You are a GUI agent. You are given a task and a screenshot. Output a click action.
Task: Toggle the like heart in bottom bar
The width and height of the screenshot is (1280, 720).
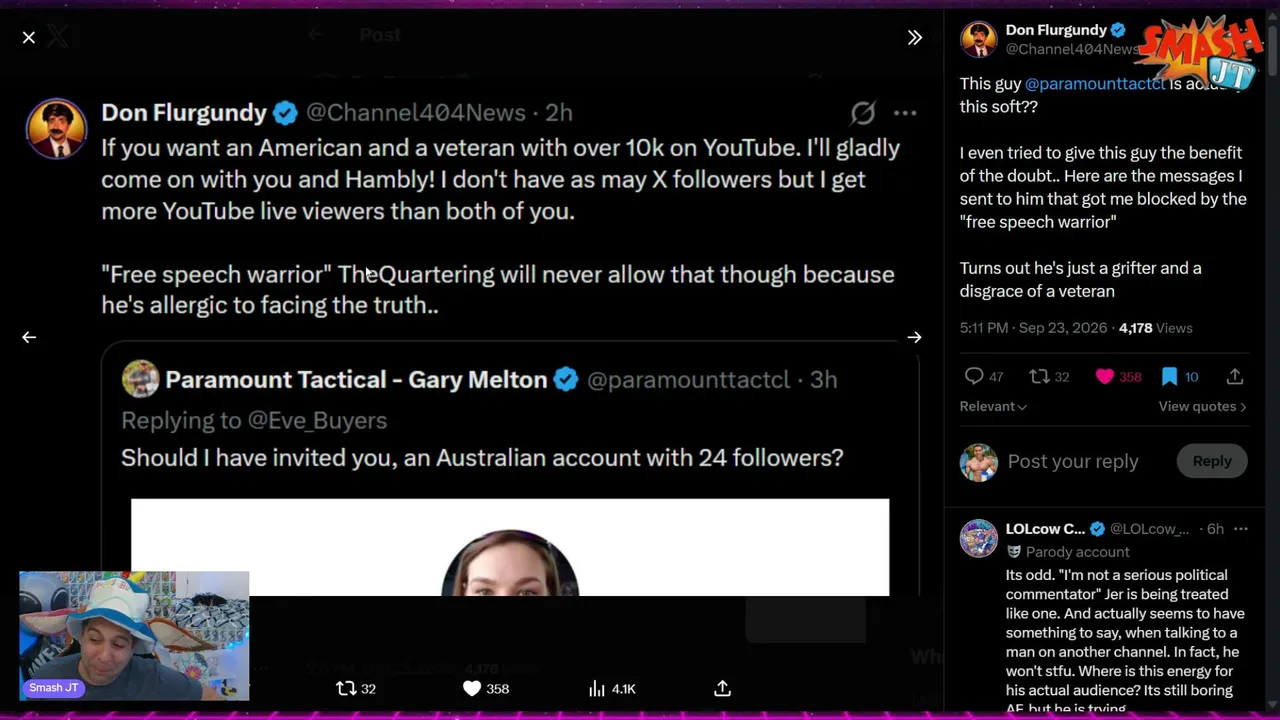click(472, 688)
